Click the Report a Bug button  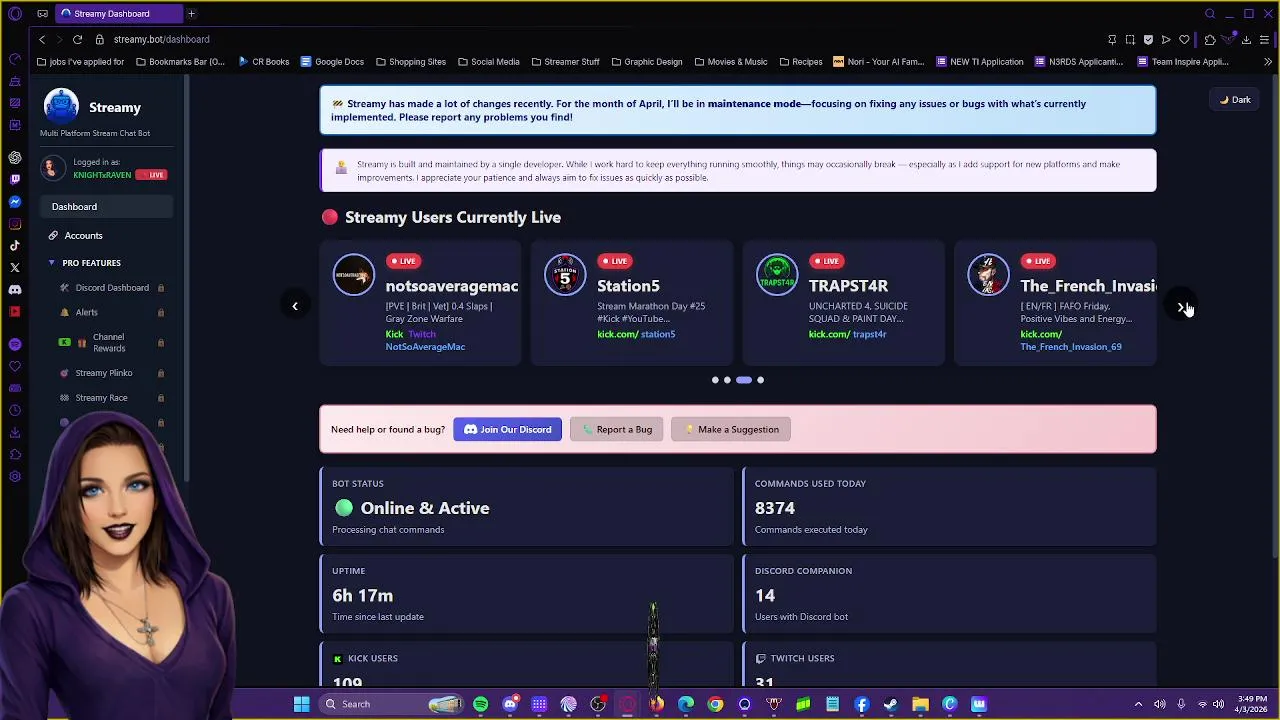(616, 430)
